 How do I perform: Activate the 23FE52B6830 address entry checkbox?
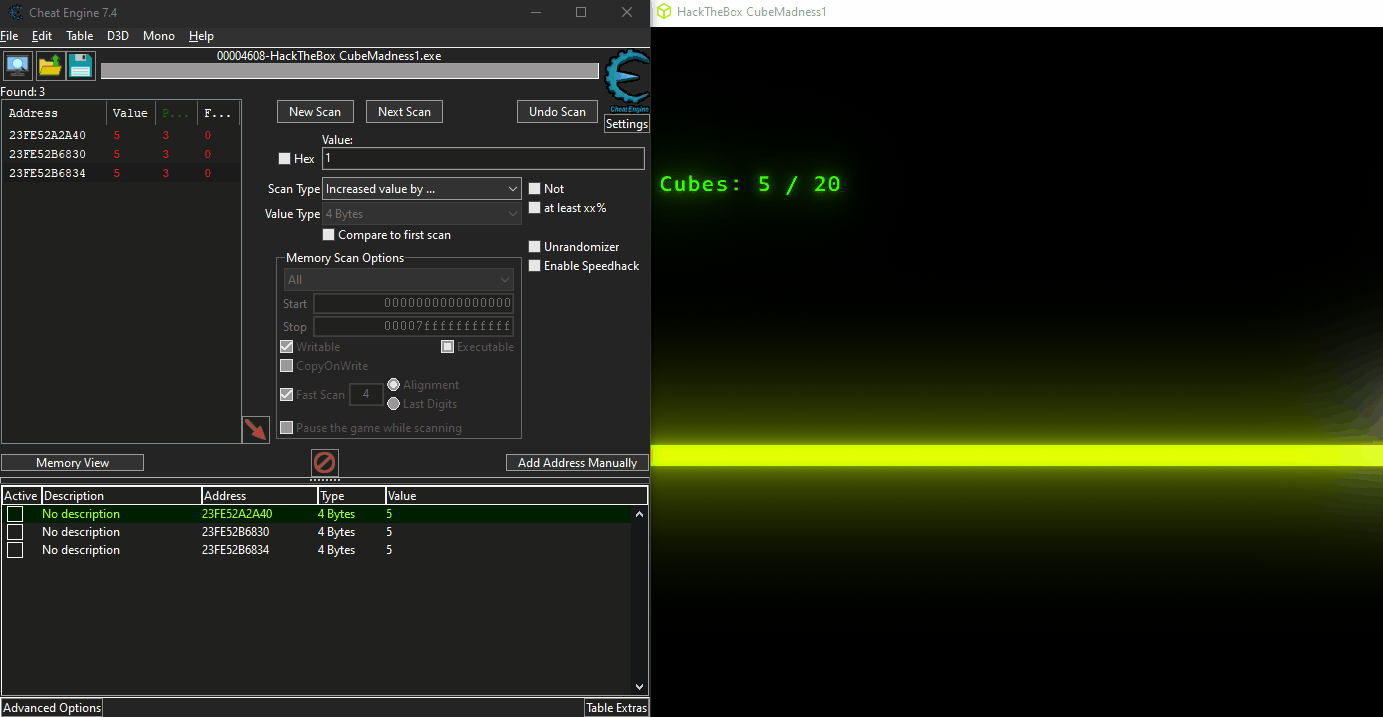[x=15, y=532]
